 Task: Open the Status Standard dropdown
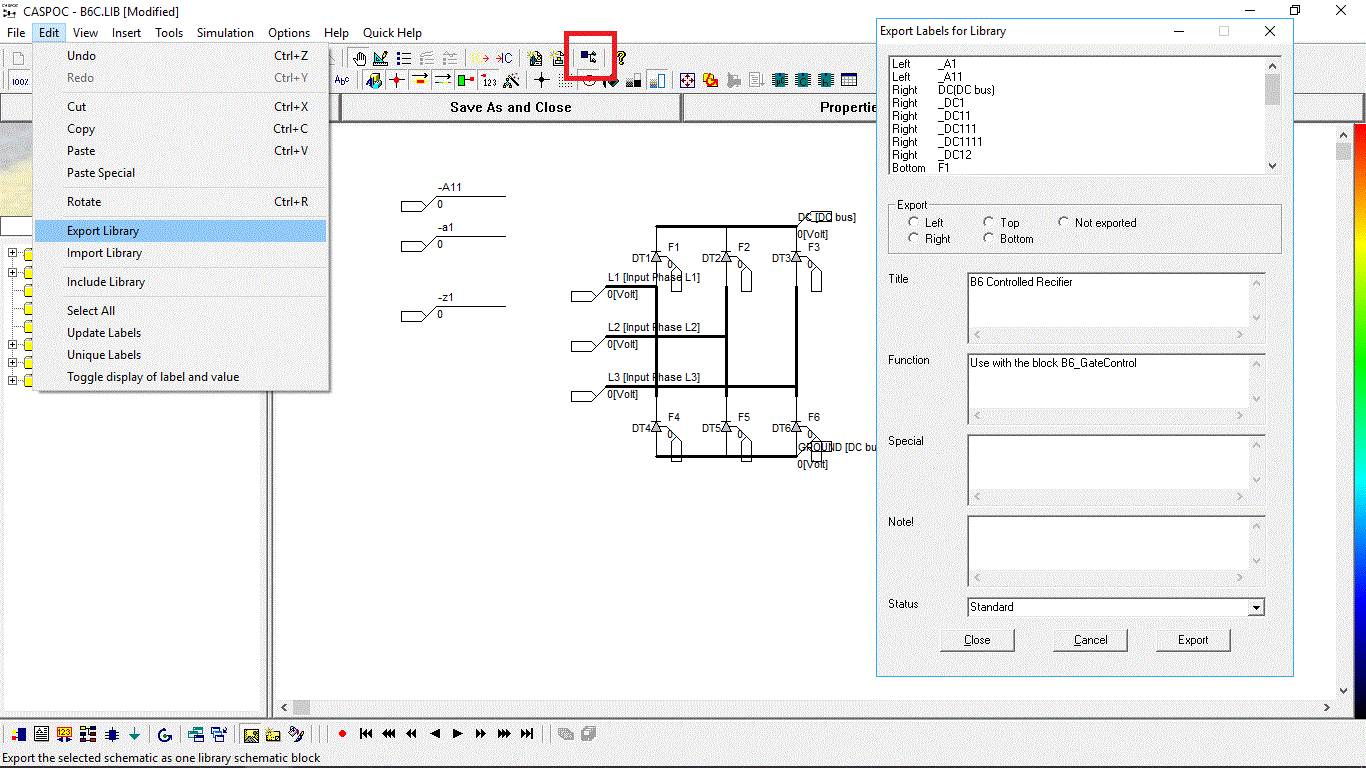(x=1256, y=607)
